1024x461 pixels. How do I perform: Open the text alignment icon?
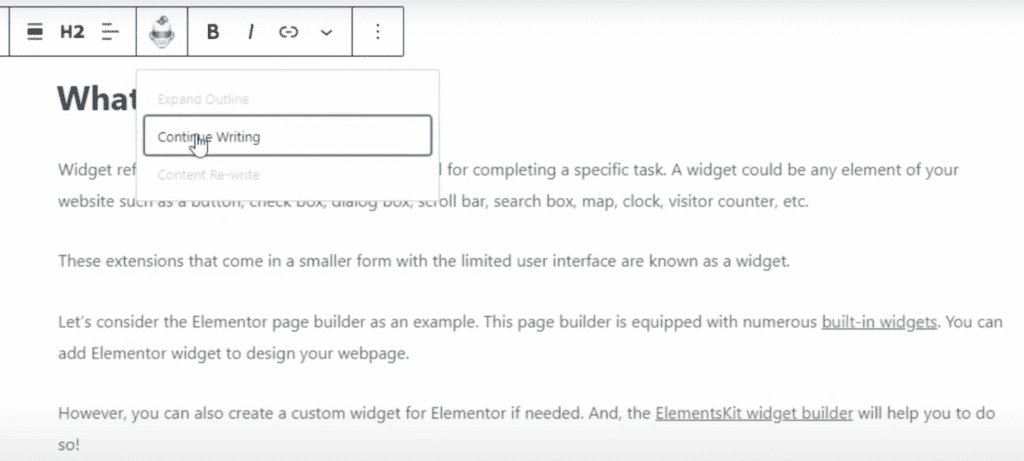[110, 32]
